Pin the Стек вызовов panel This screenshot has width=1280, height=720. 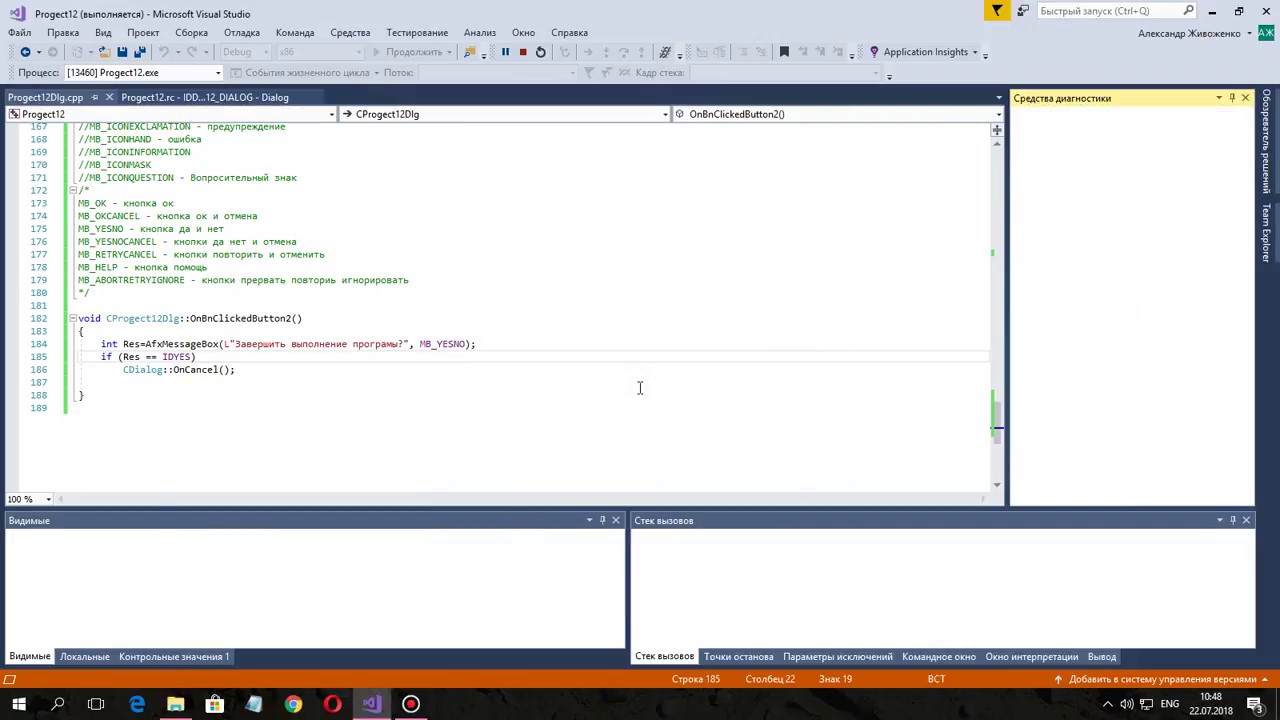(1232, 520)
